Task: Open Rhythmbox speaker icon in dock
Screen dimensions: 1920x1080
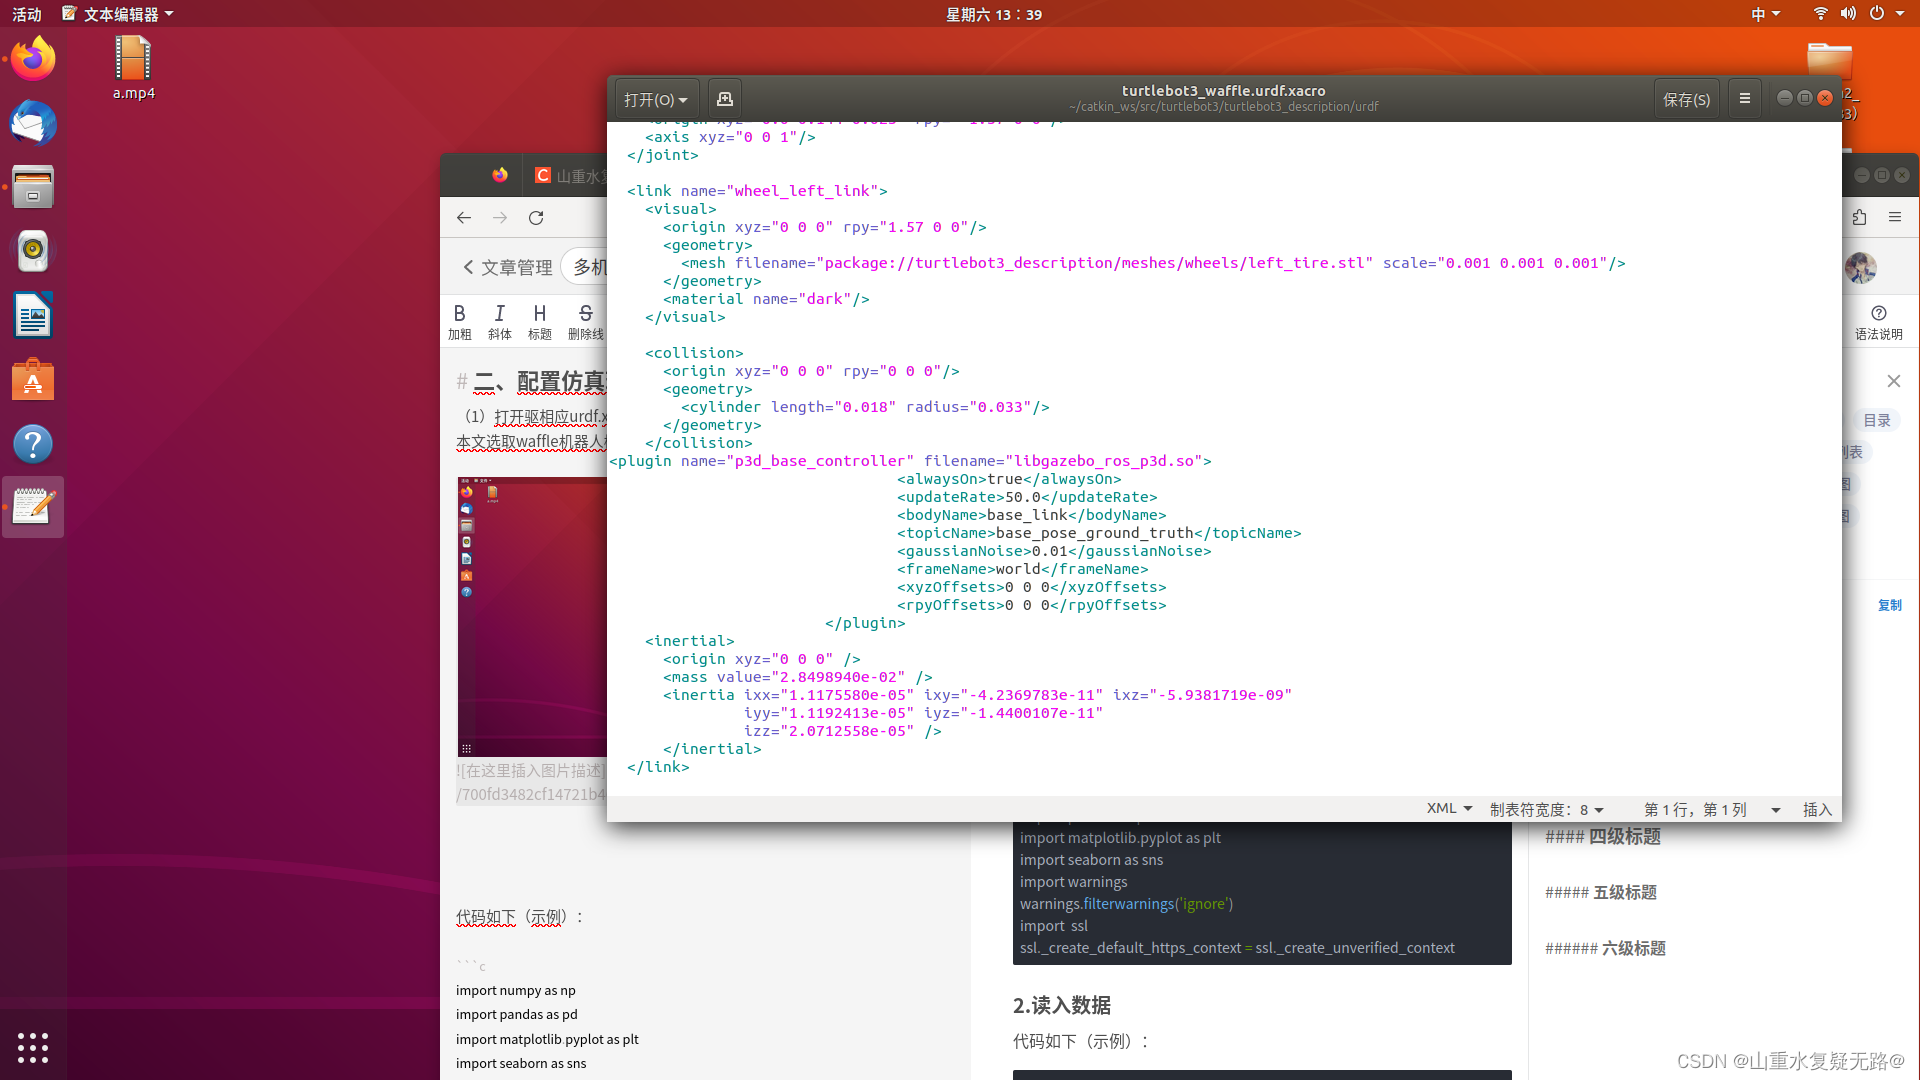Action: point(33,251)
